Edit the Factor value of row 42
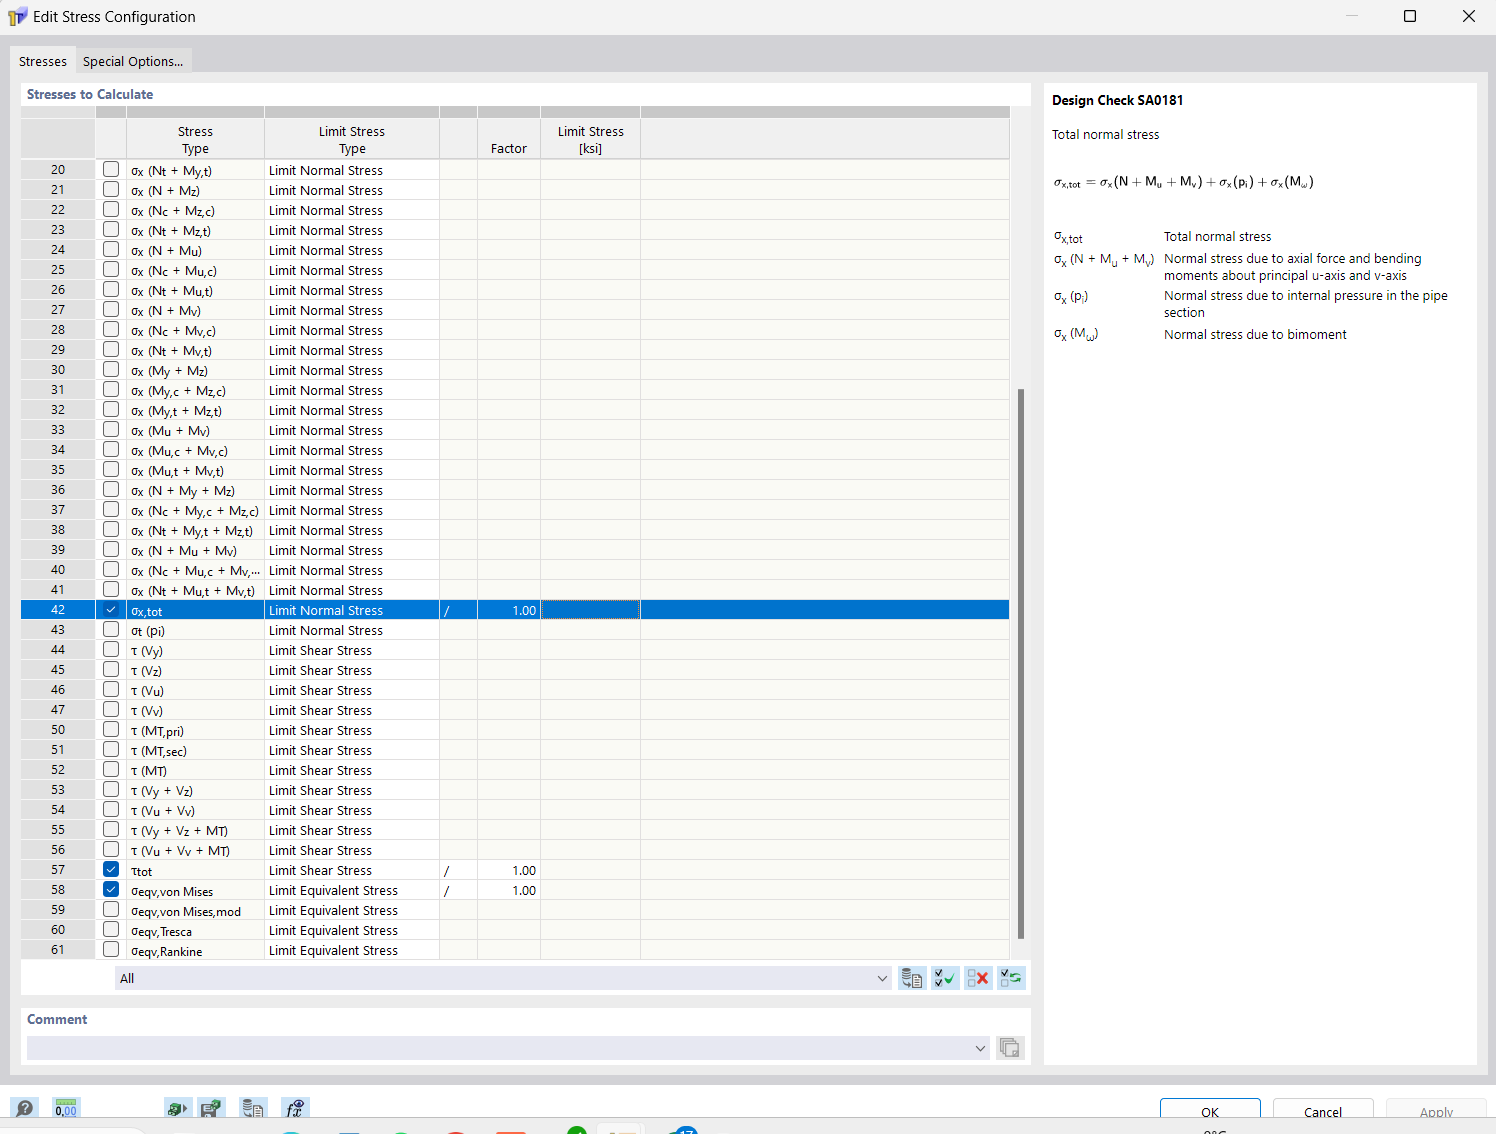 click(x=509, y=609)
